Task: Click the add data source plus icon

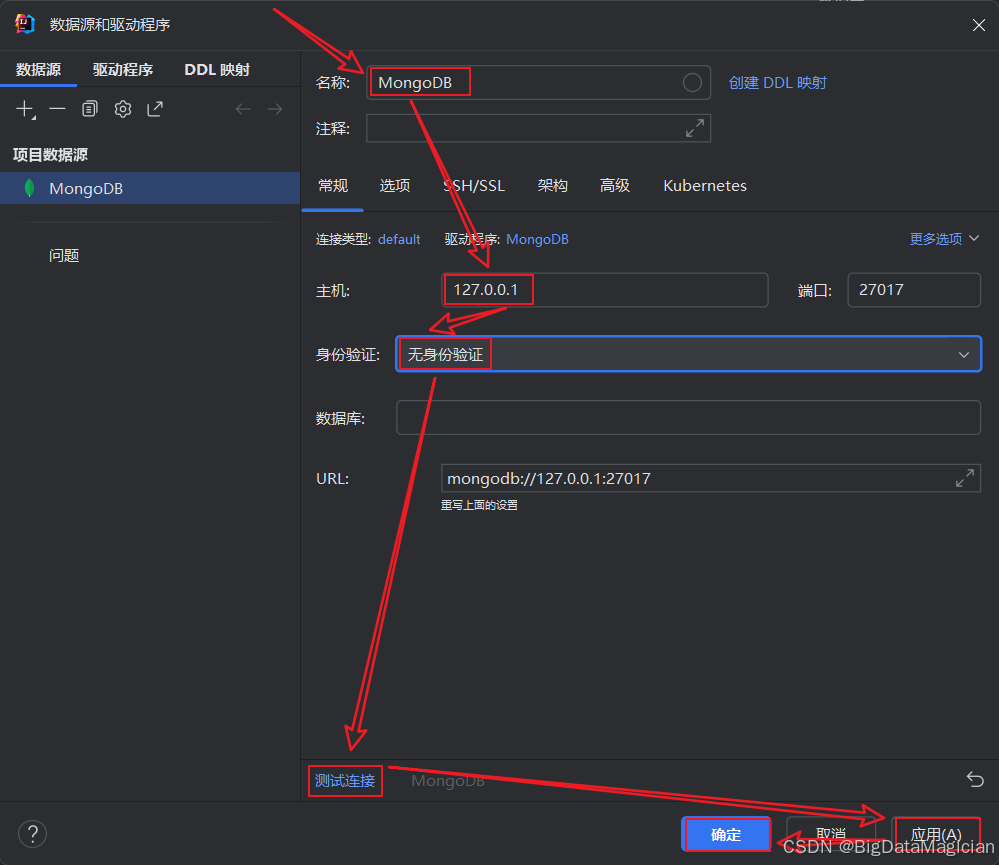Action: pyautogui.click(x=25, y=109)
